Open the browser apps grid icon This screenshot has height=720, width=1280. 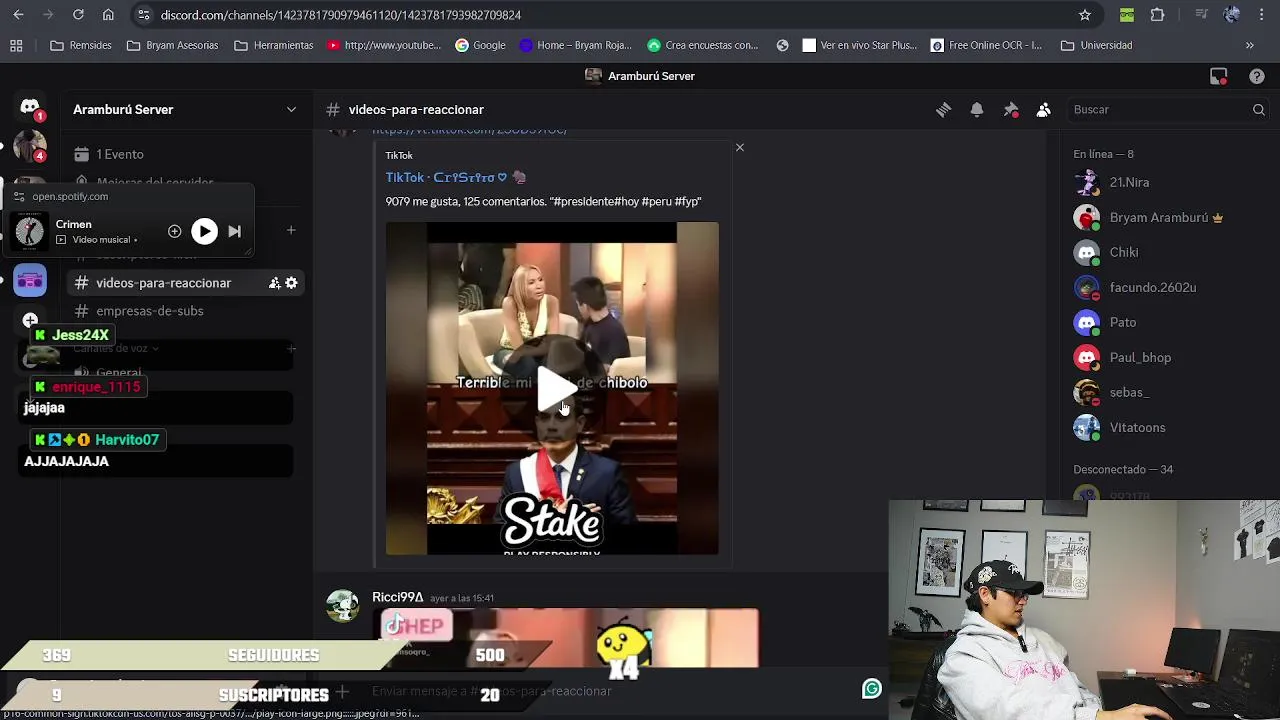(x=16, y=45)
